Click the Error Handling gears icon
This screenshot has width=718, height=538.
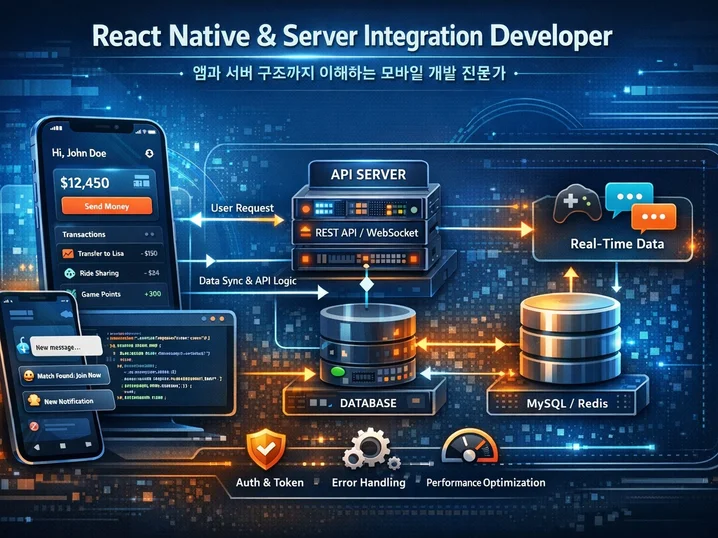click(x=367, y=451)
